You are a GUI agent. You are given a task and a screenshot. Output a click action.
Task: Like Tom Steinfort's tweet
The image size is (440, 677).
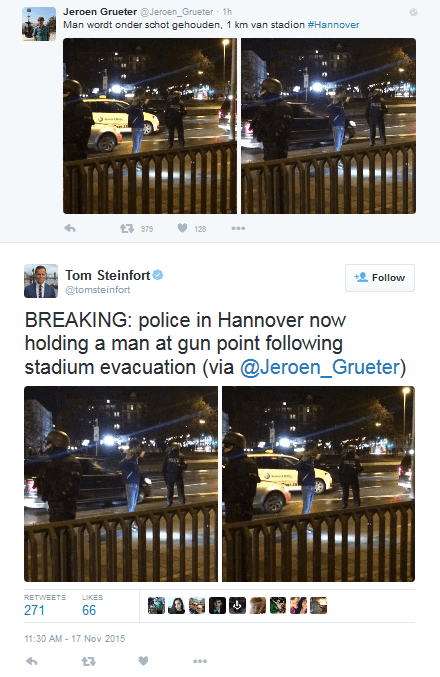pos(143,661)
